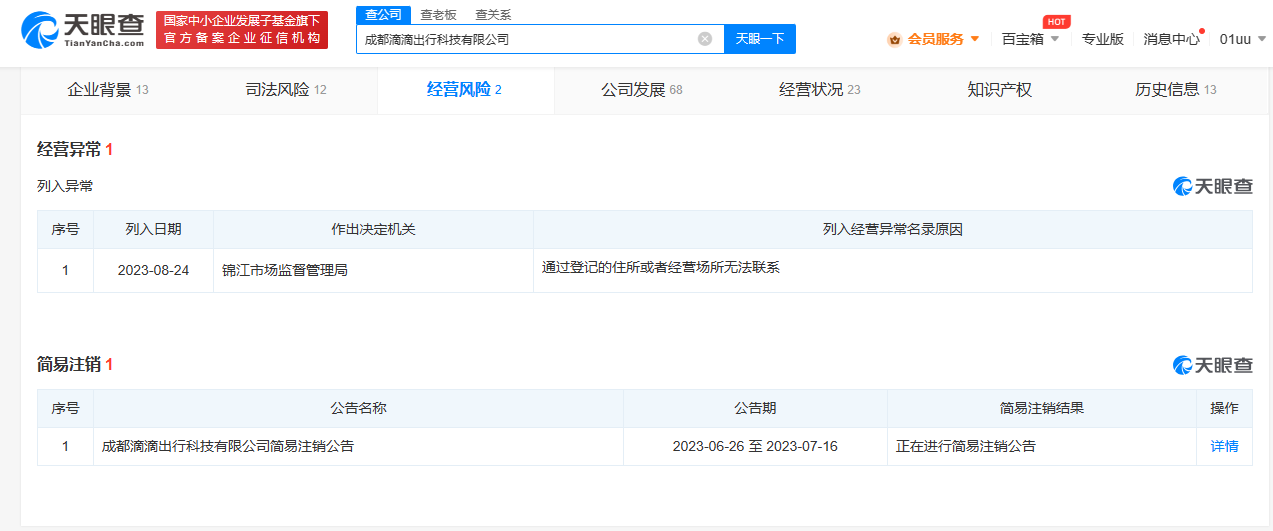The height and width of the screenshot is (531, 1273).
Task: Switch to the 查老板 search tab
Action: coord(436,15)
